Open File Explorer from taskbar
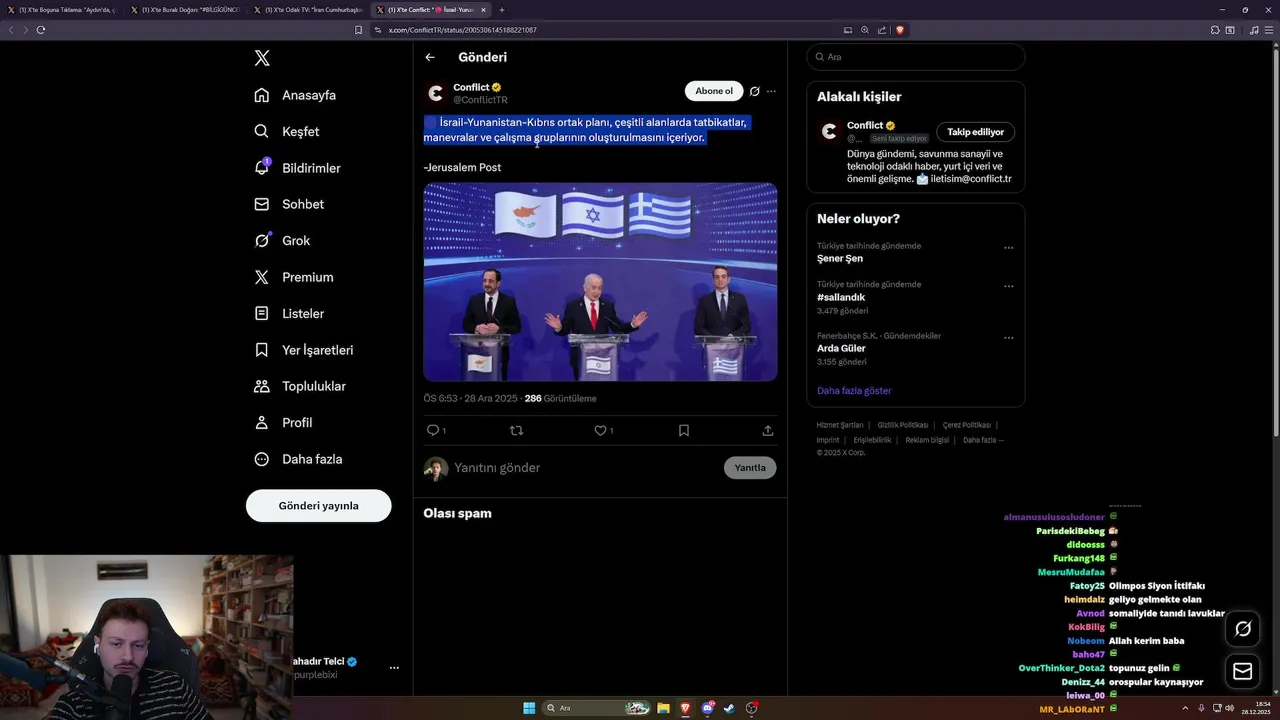This screenshot has height=720, width=1280. [x=663, y=708]
